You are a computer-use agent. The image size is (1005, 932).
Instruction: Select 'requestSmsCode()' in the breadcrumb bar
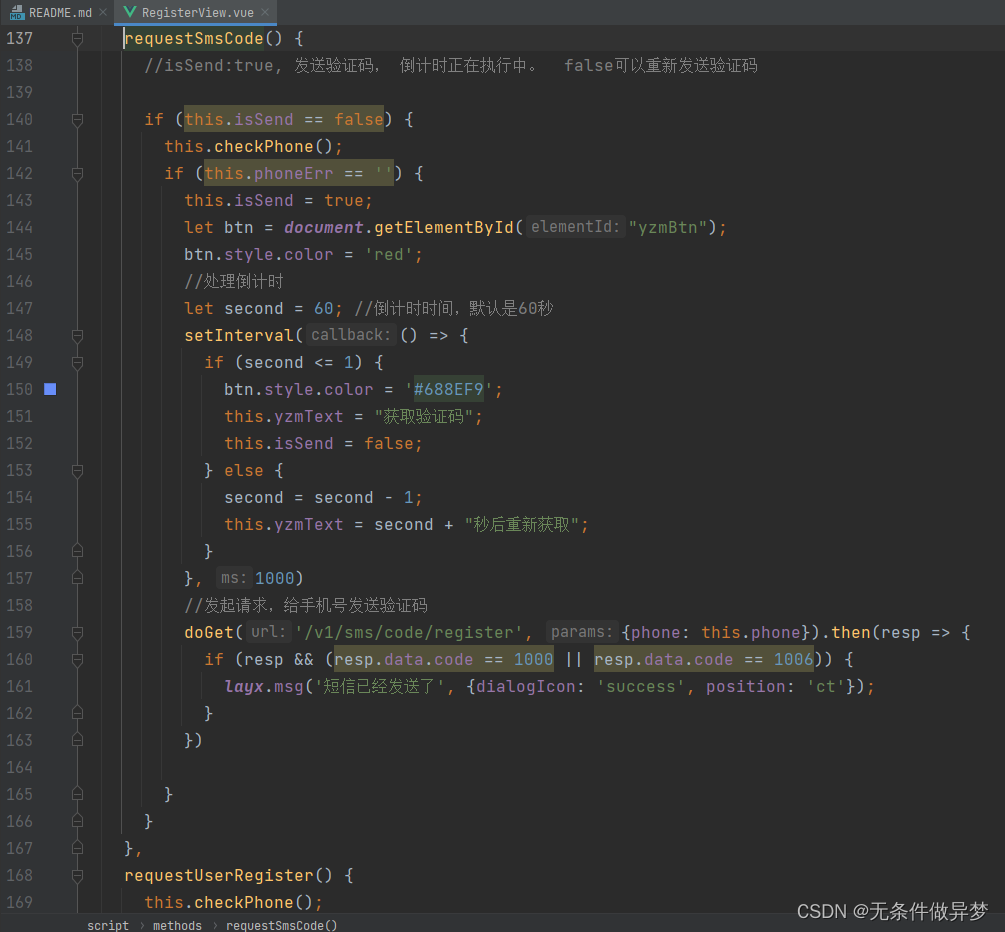point(281,925)
